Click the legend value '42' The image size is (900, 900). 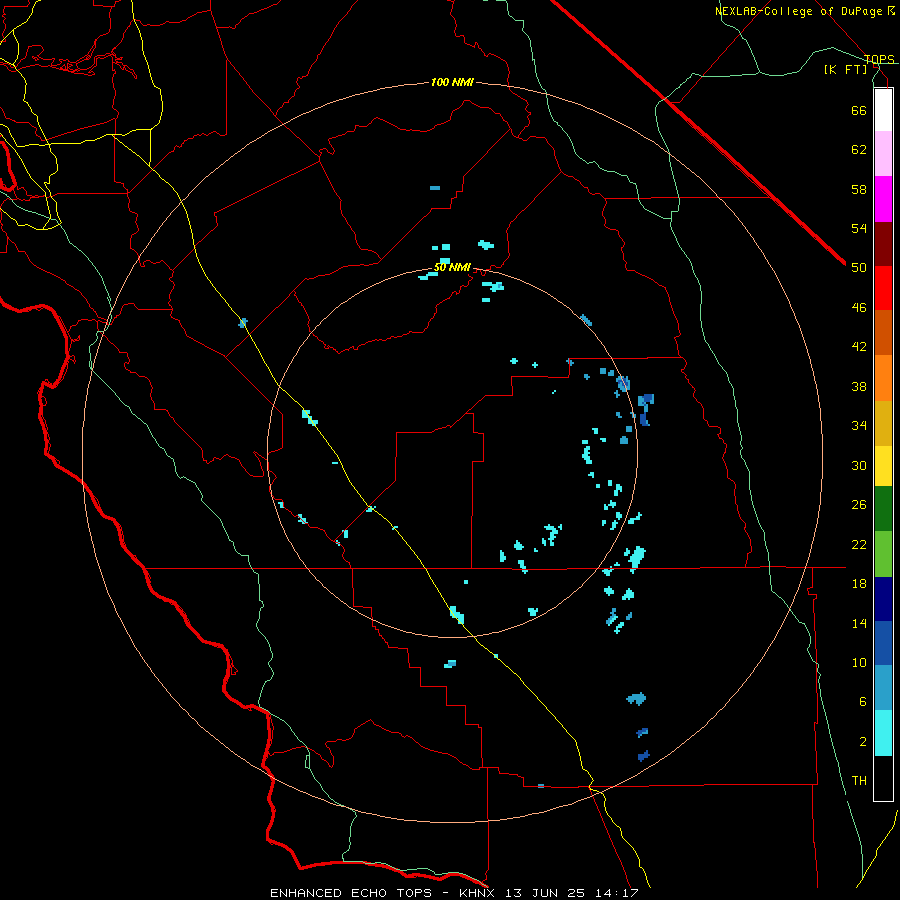click(x=859, y=347)
